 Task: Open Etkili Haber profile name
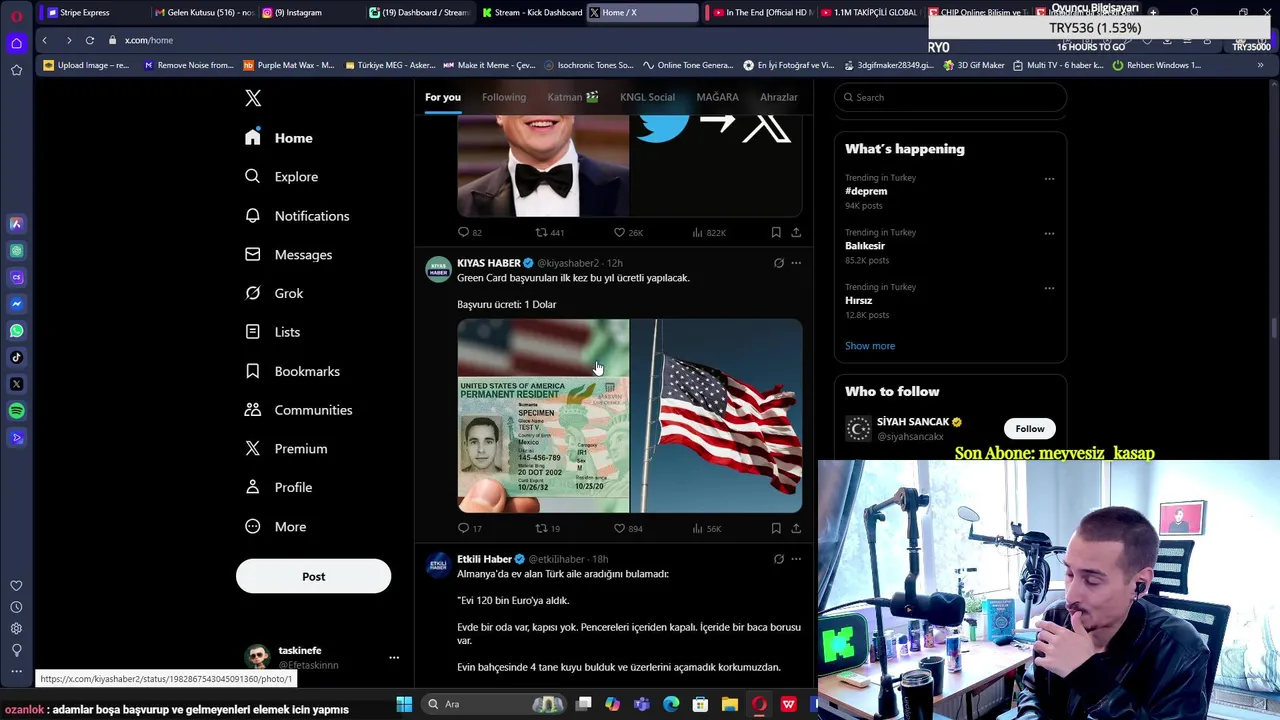pos(484,559)
